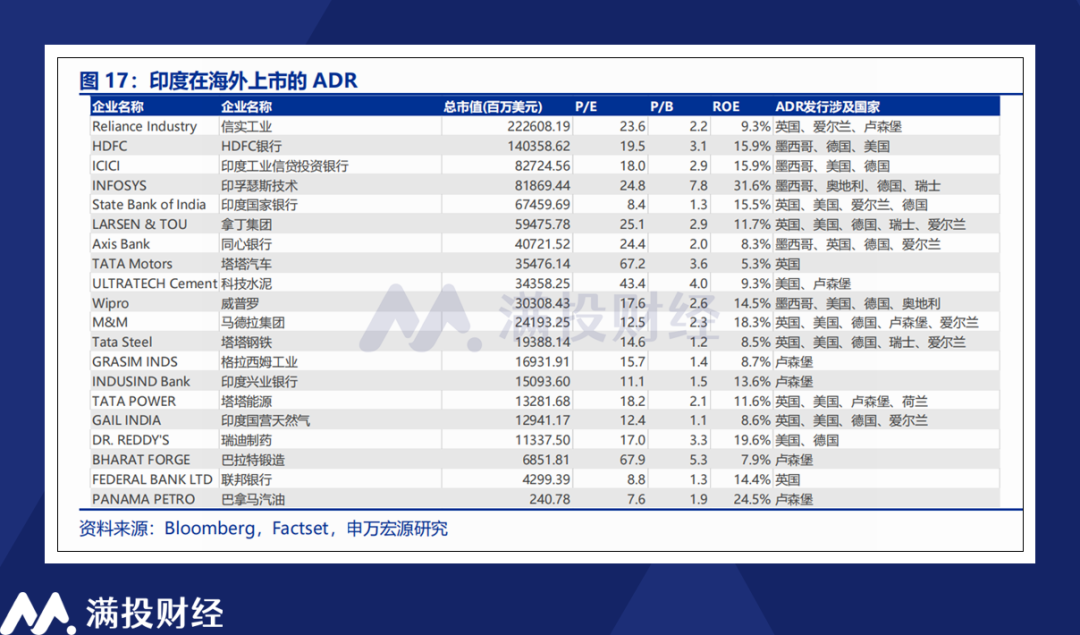Viewport: 1080px width, 635px height.
Task: Click the GRASIM INDS cell
Action: coord(135,362)
